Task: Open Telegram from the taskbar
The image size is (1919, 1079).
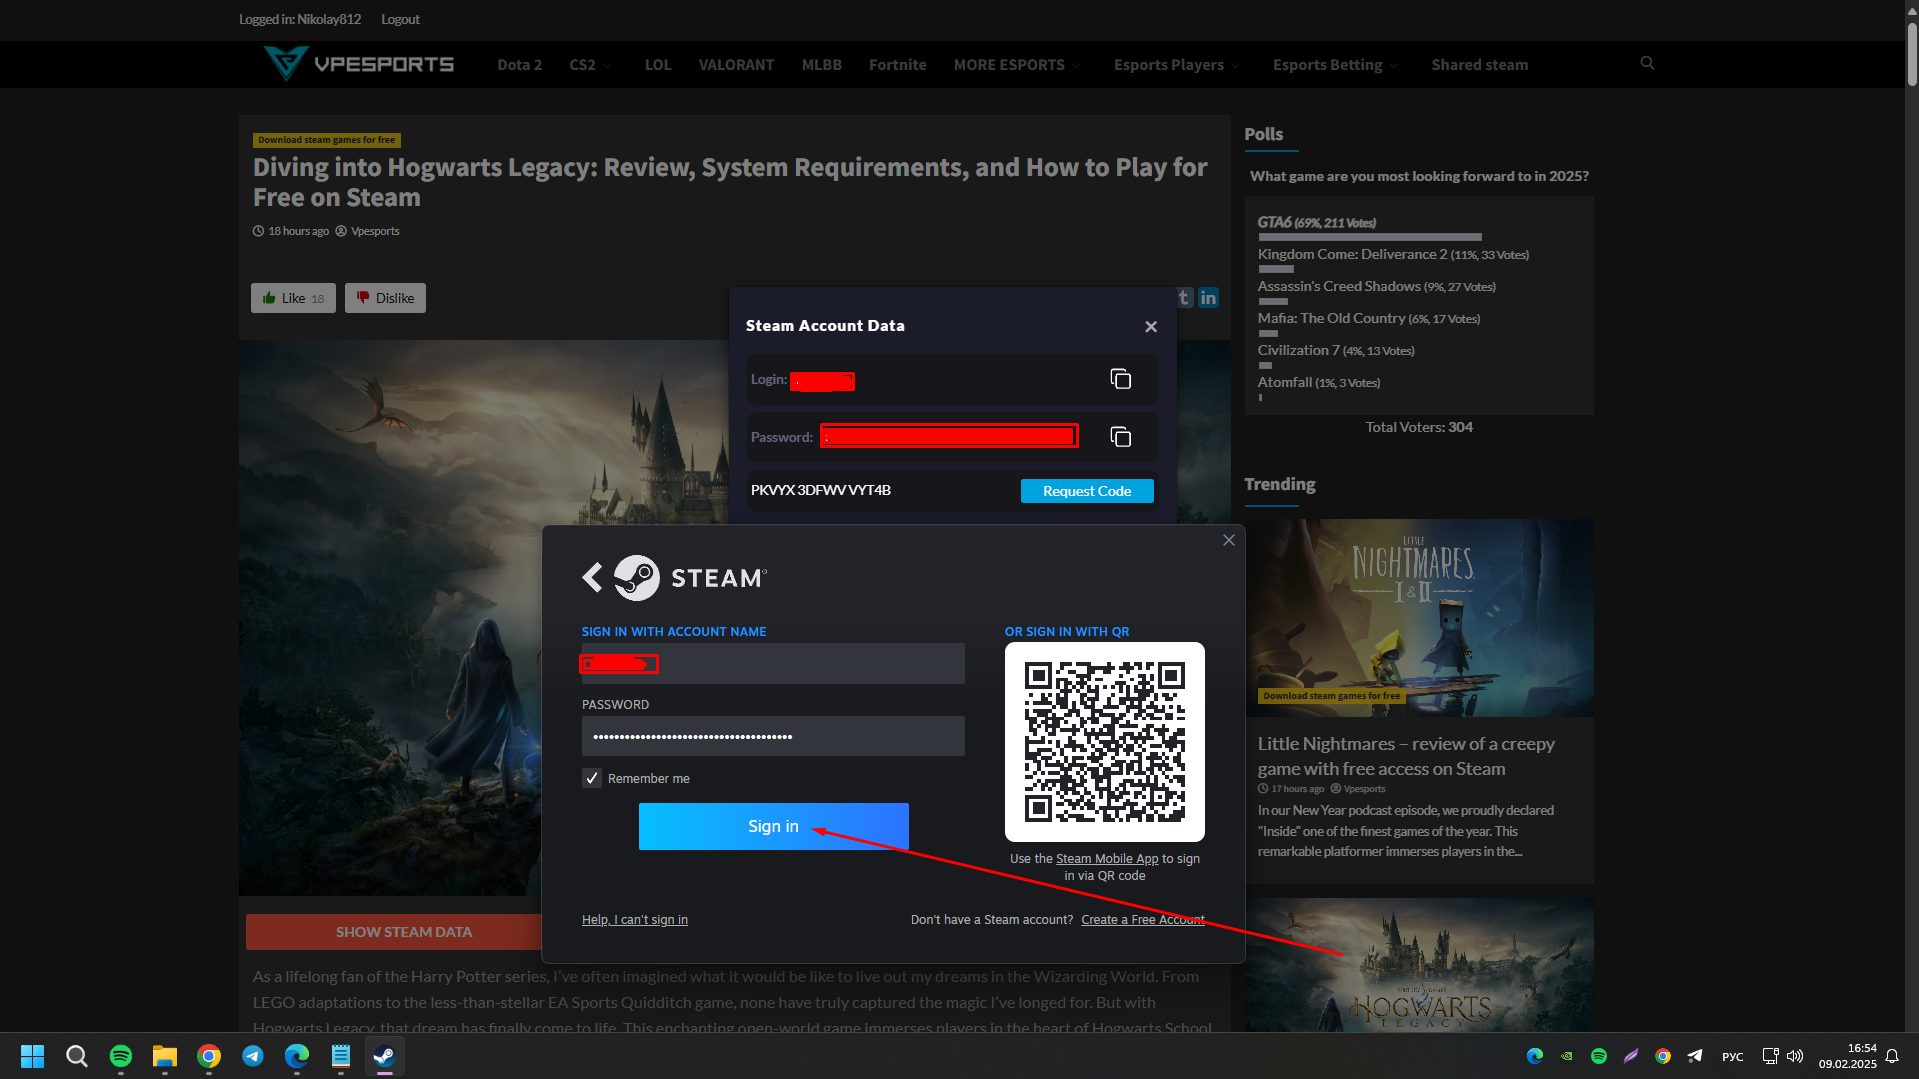Action: click(x=253, y=1056)
